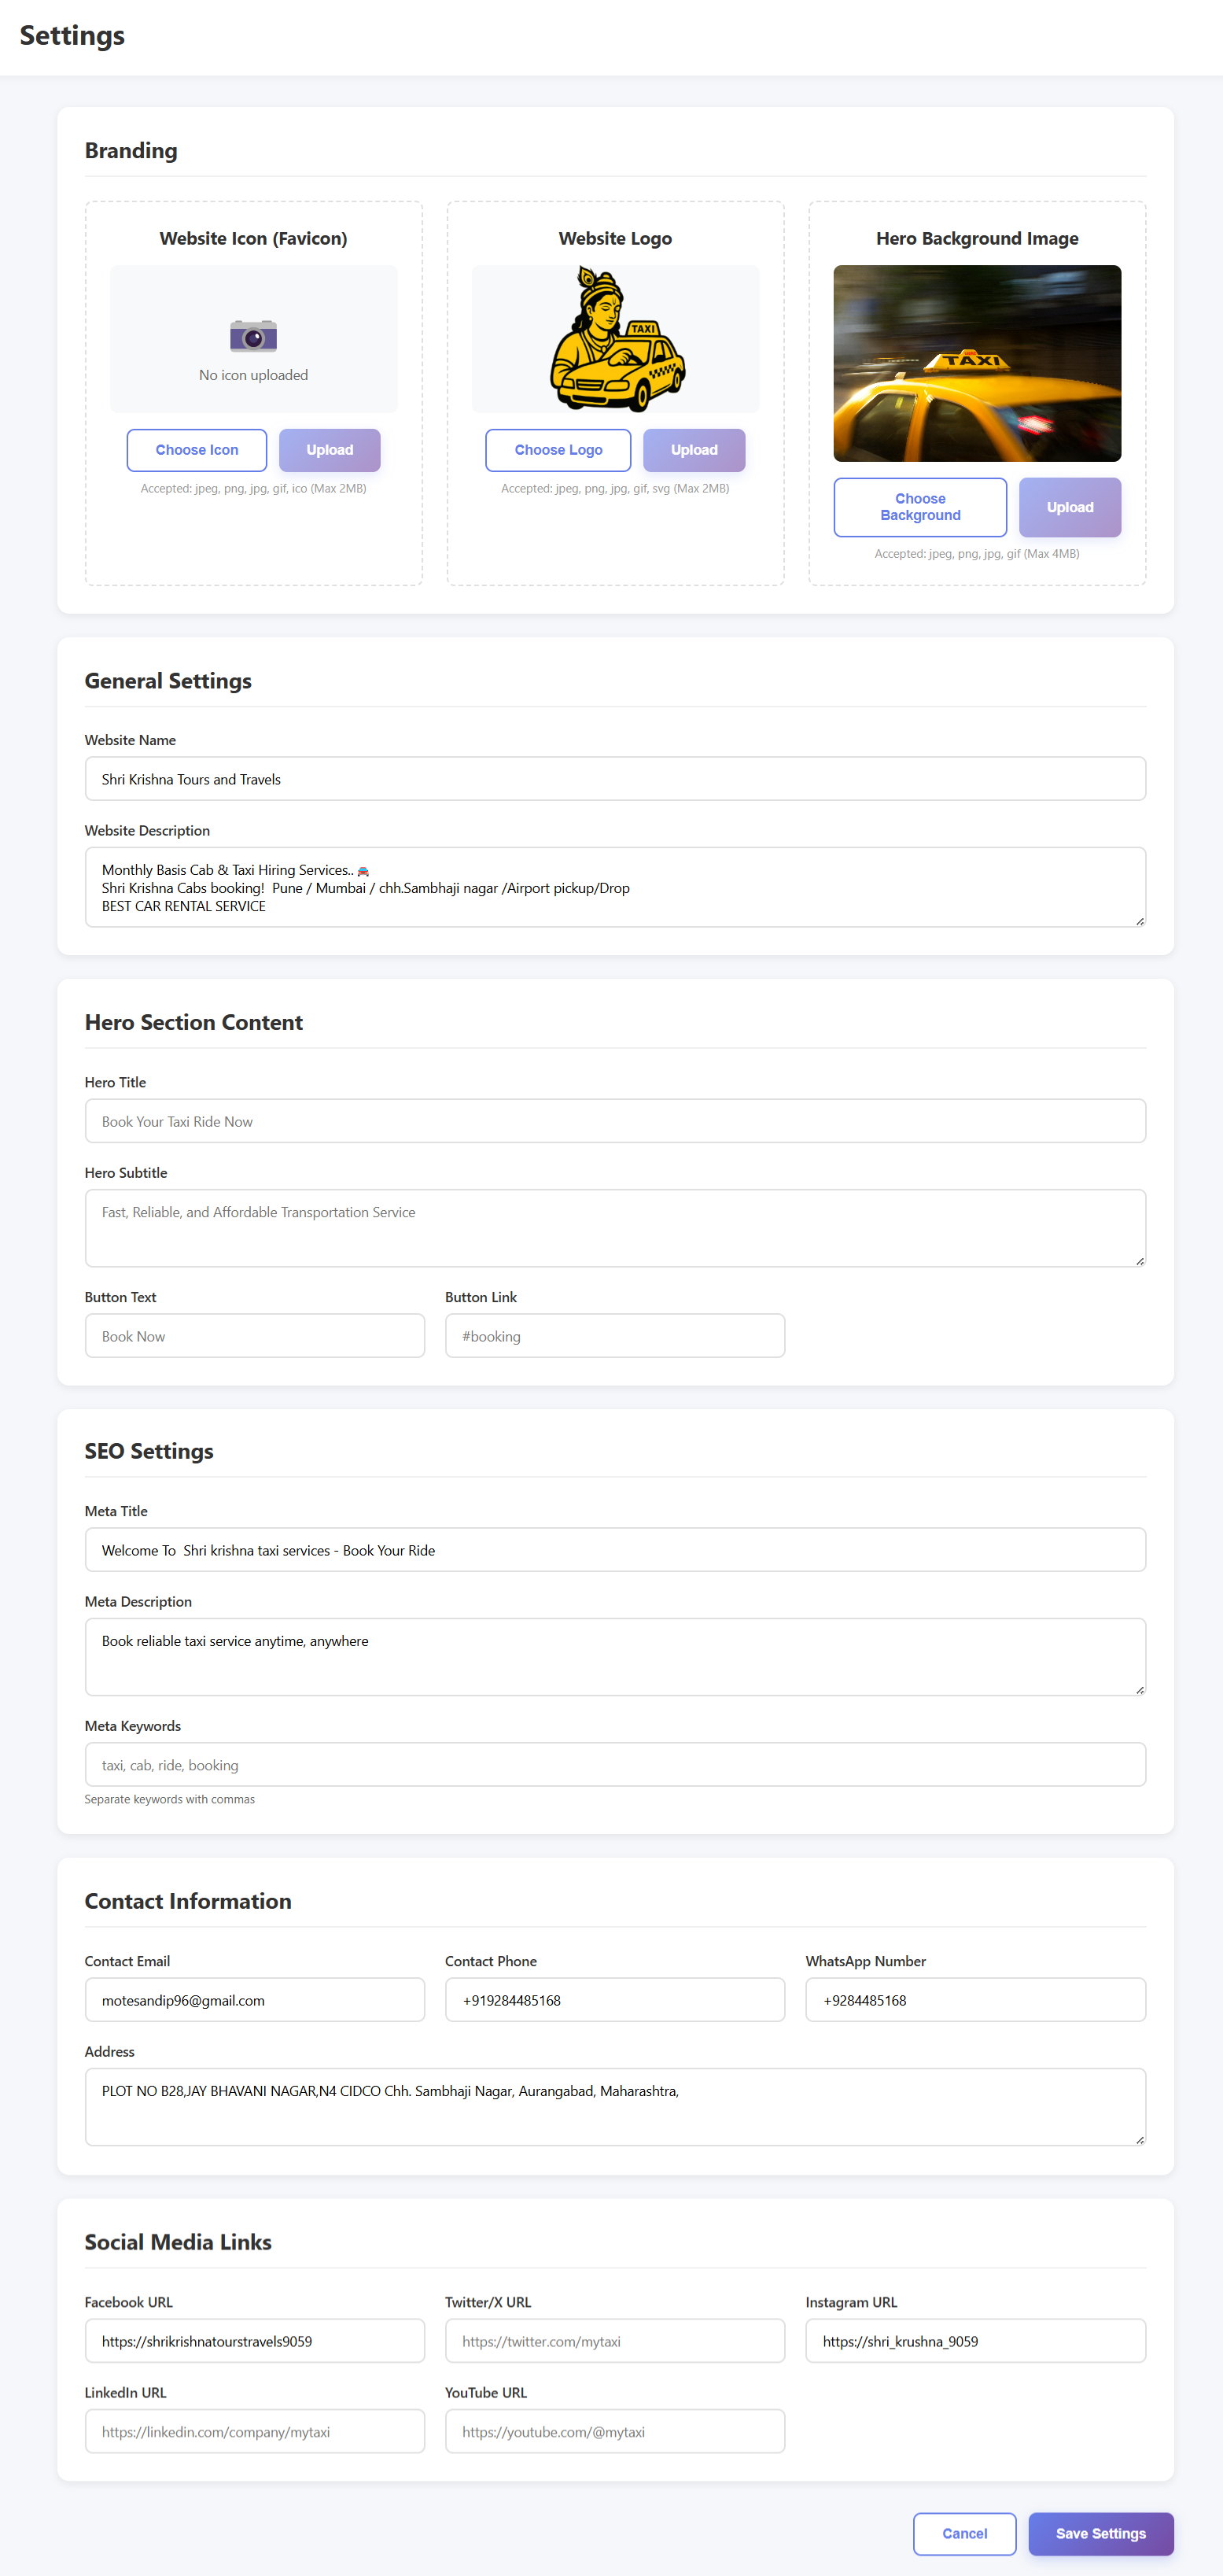Click the WhatsApp Number input
This screenshot has width=1223, height=2576.
click(x=975, y=1999)
